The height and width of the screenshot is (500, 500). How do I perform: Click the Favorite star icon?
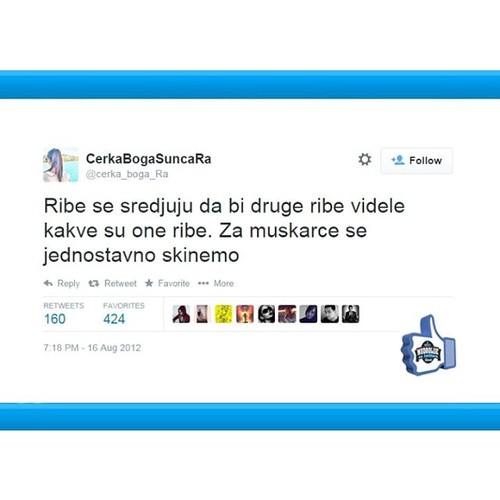point(149,283)
